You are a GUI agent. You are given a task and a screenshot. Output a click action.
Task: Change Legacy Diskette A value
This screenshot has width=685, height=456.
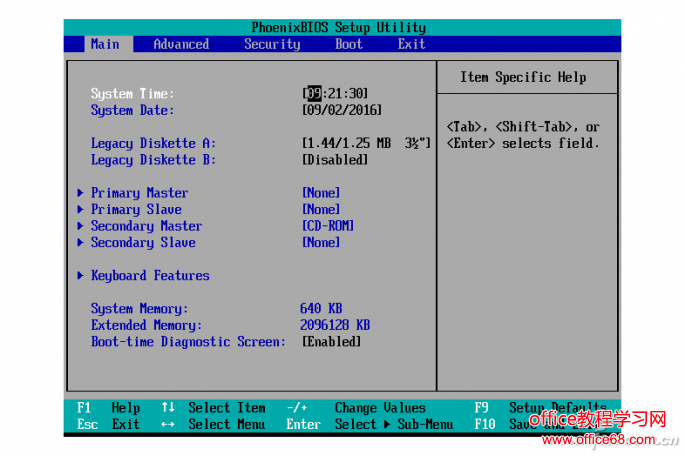pos(366,143)
